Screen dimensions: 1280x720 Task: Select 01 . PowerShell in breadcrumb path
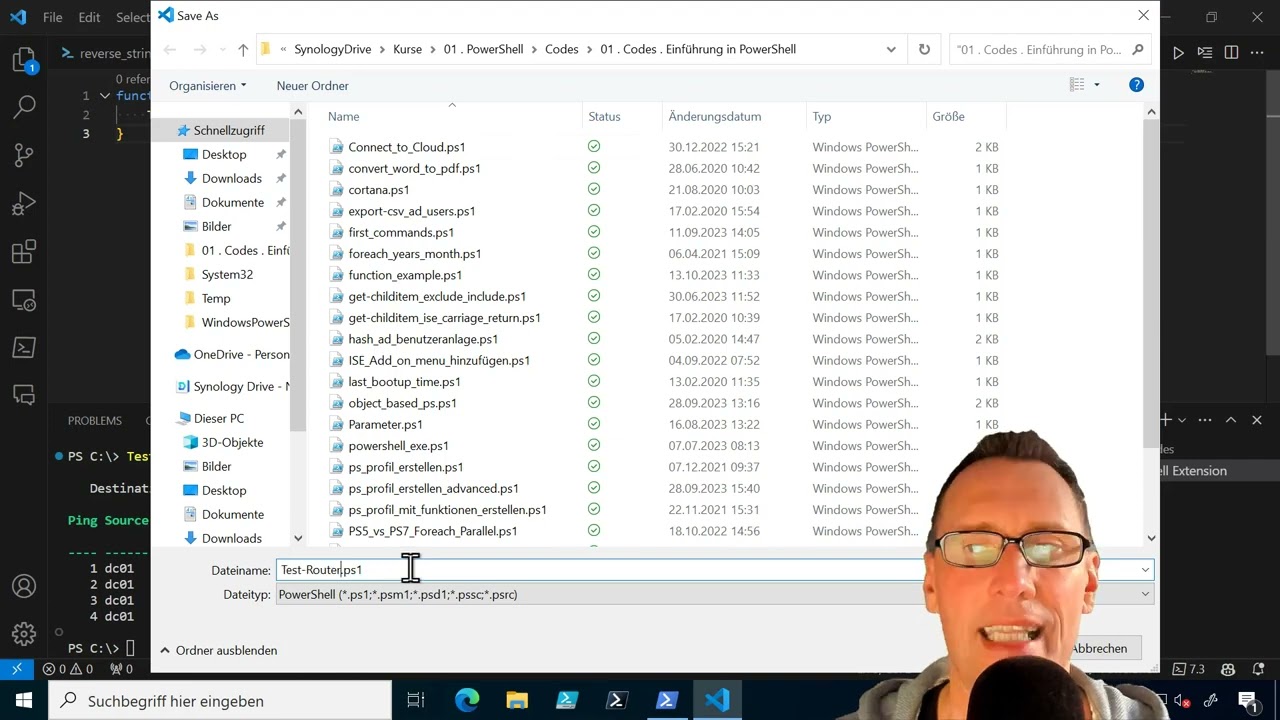(484, 49)
